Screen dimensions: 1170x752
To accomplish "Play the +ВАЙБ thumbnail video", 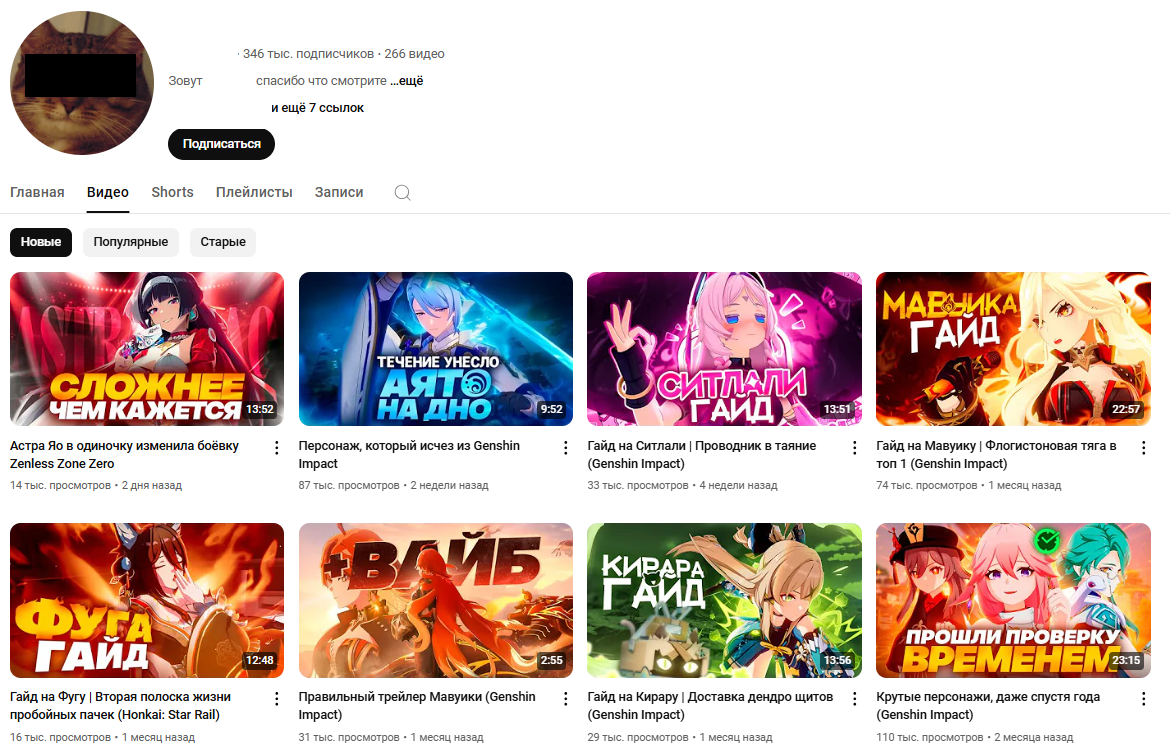I will [x=436, y=601].
